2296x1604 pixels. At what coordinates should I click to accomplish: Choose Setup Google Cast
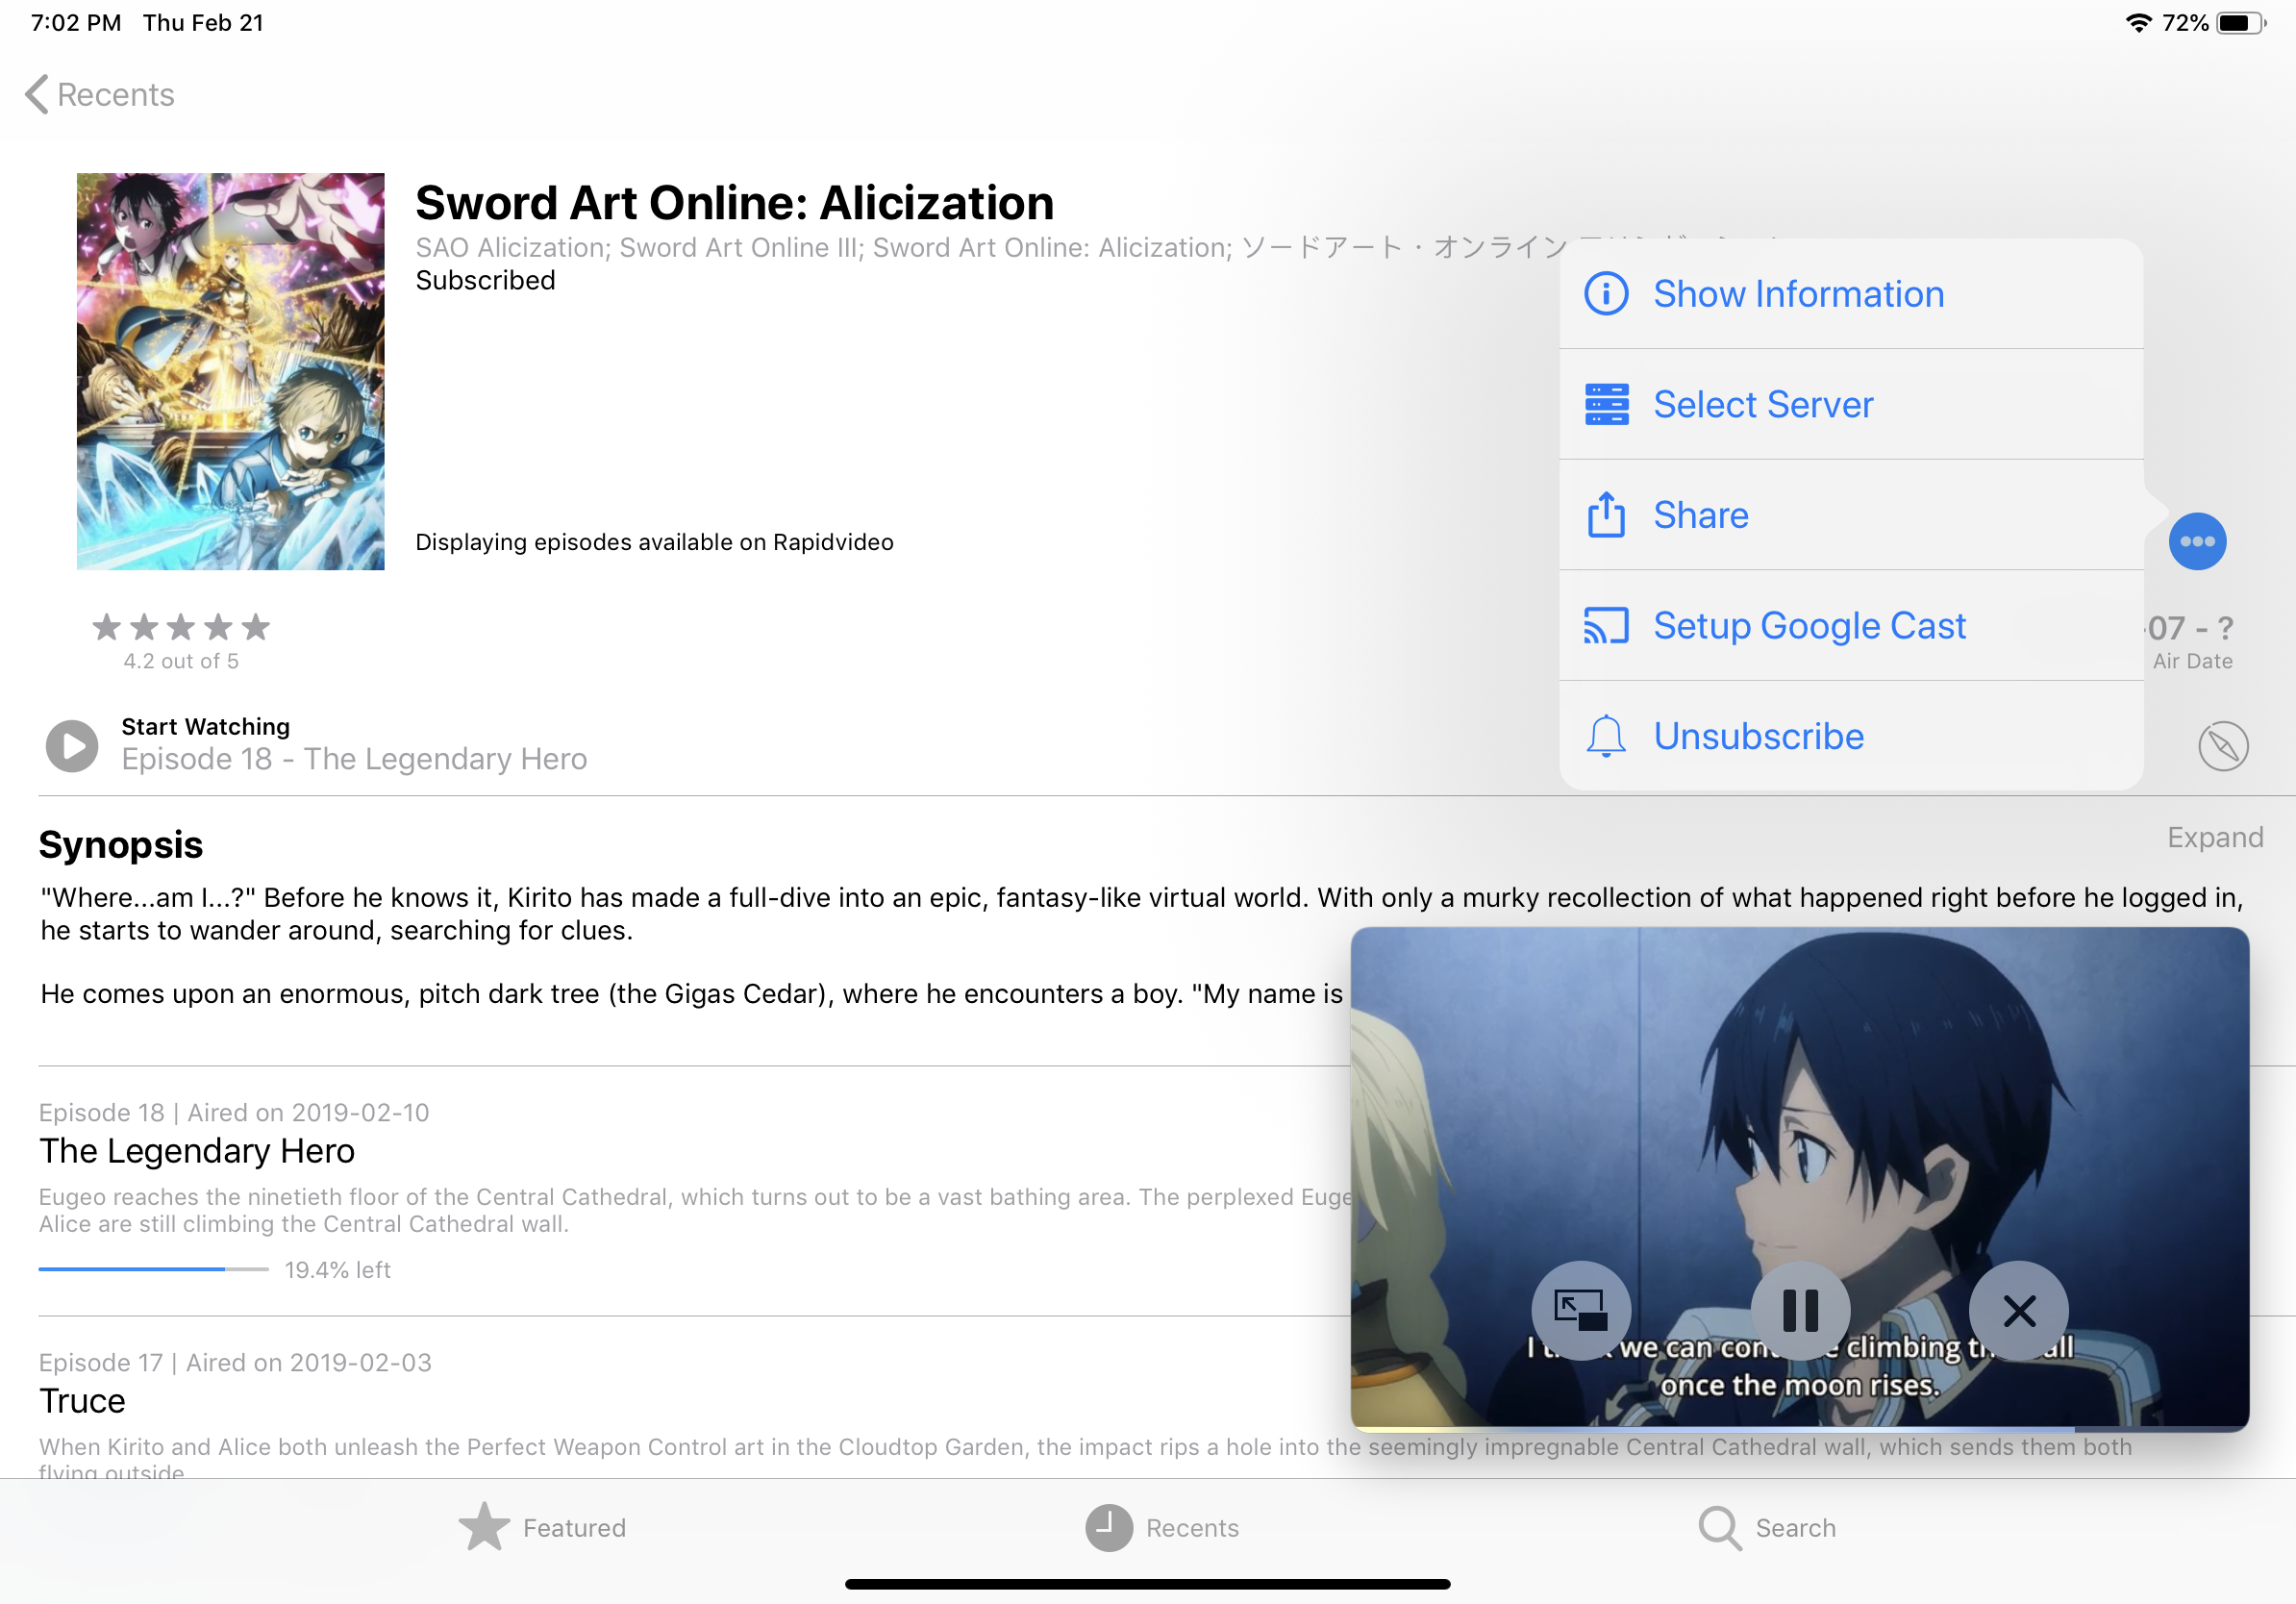(x=1808, y=626)
